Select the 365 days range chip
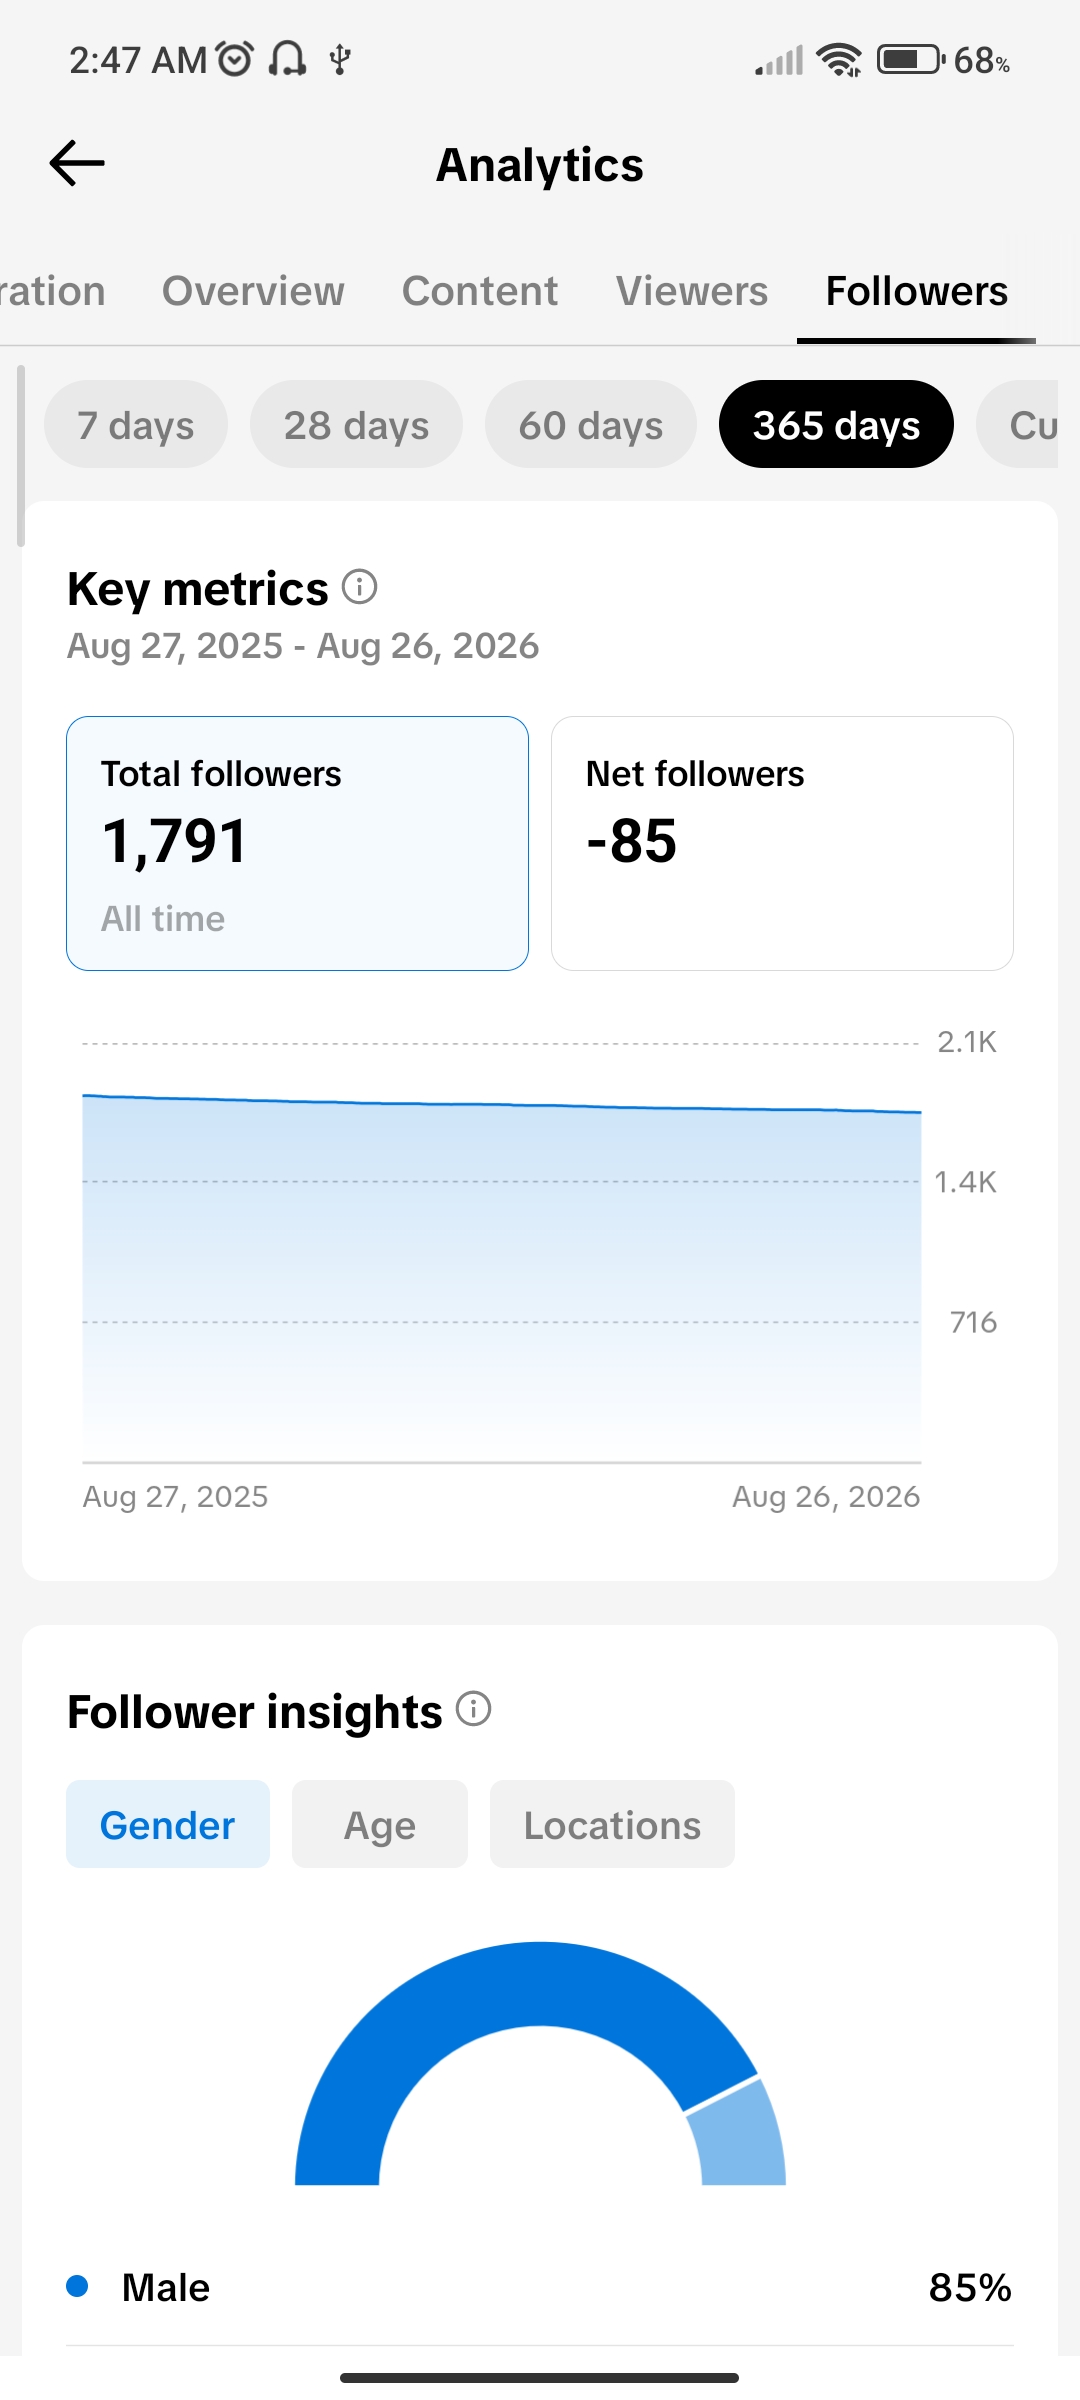Image resolution: width=1080 pixels, height=2400 pixels. pos(836,424)
